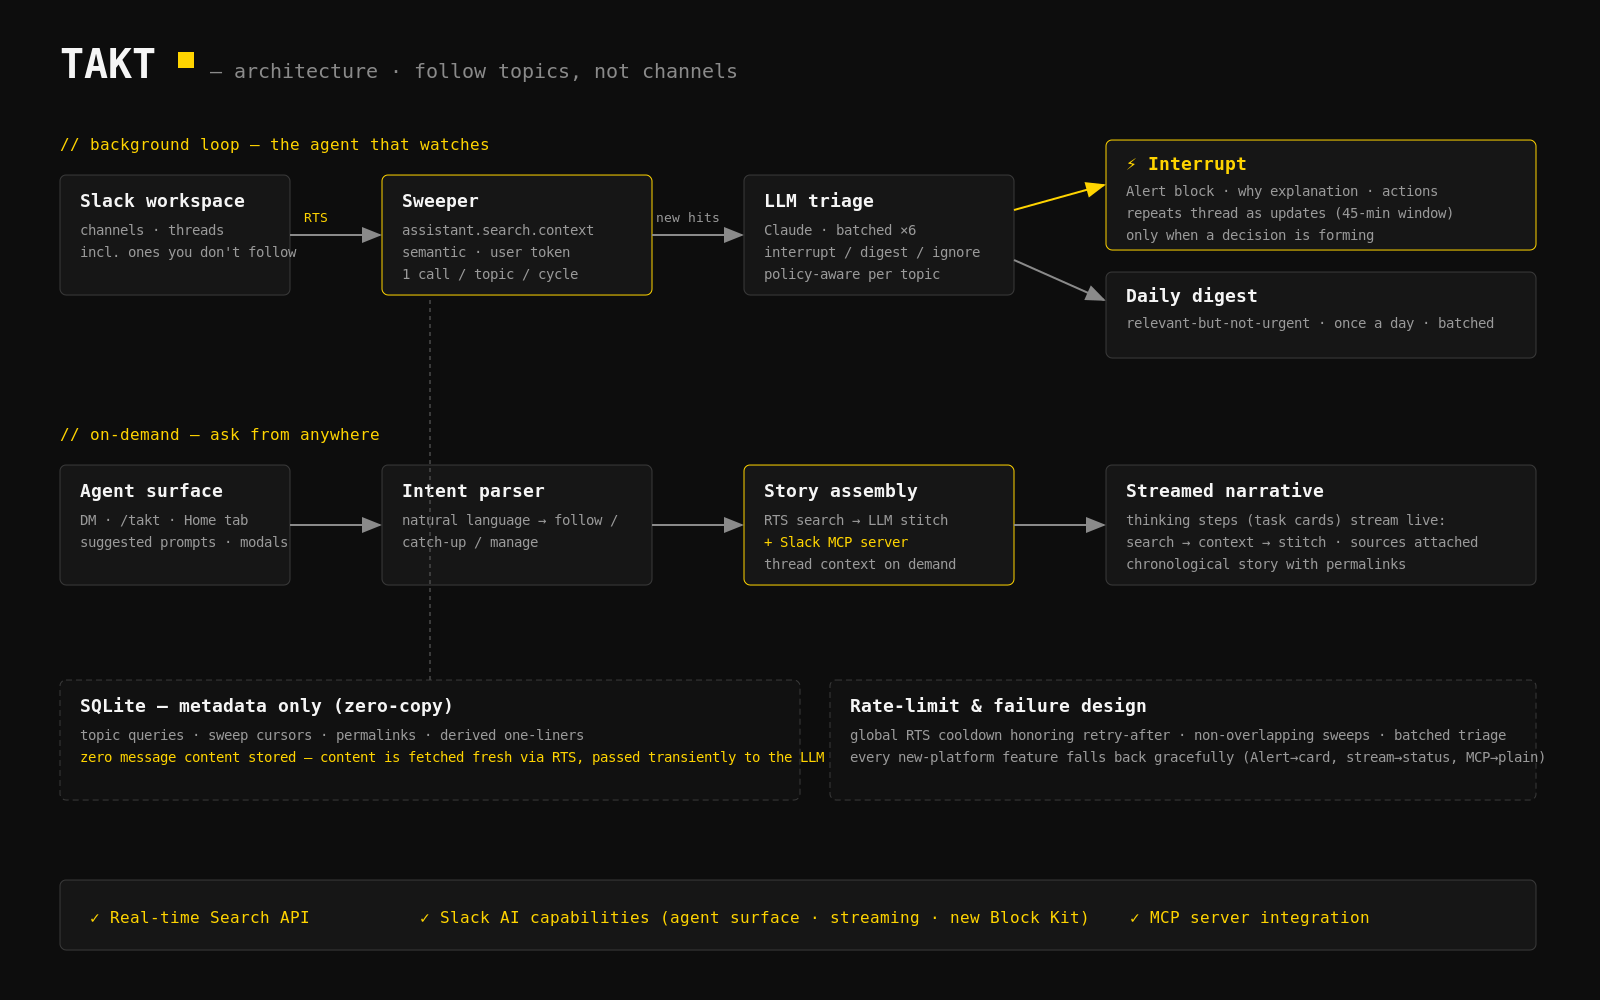This screenshot has width=1600, height=1000.
Task: Click 'thread context on demand' line
Action: 860,564
